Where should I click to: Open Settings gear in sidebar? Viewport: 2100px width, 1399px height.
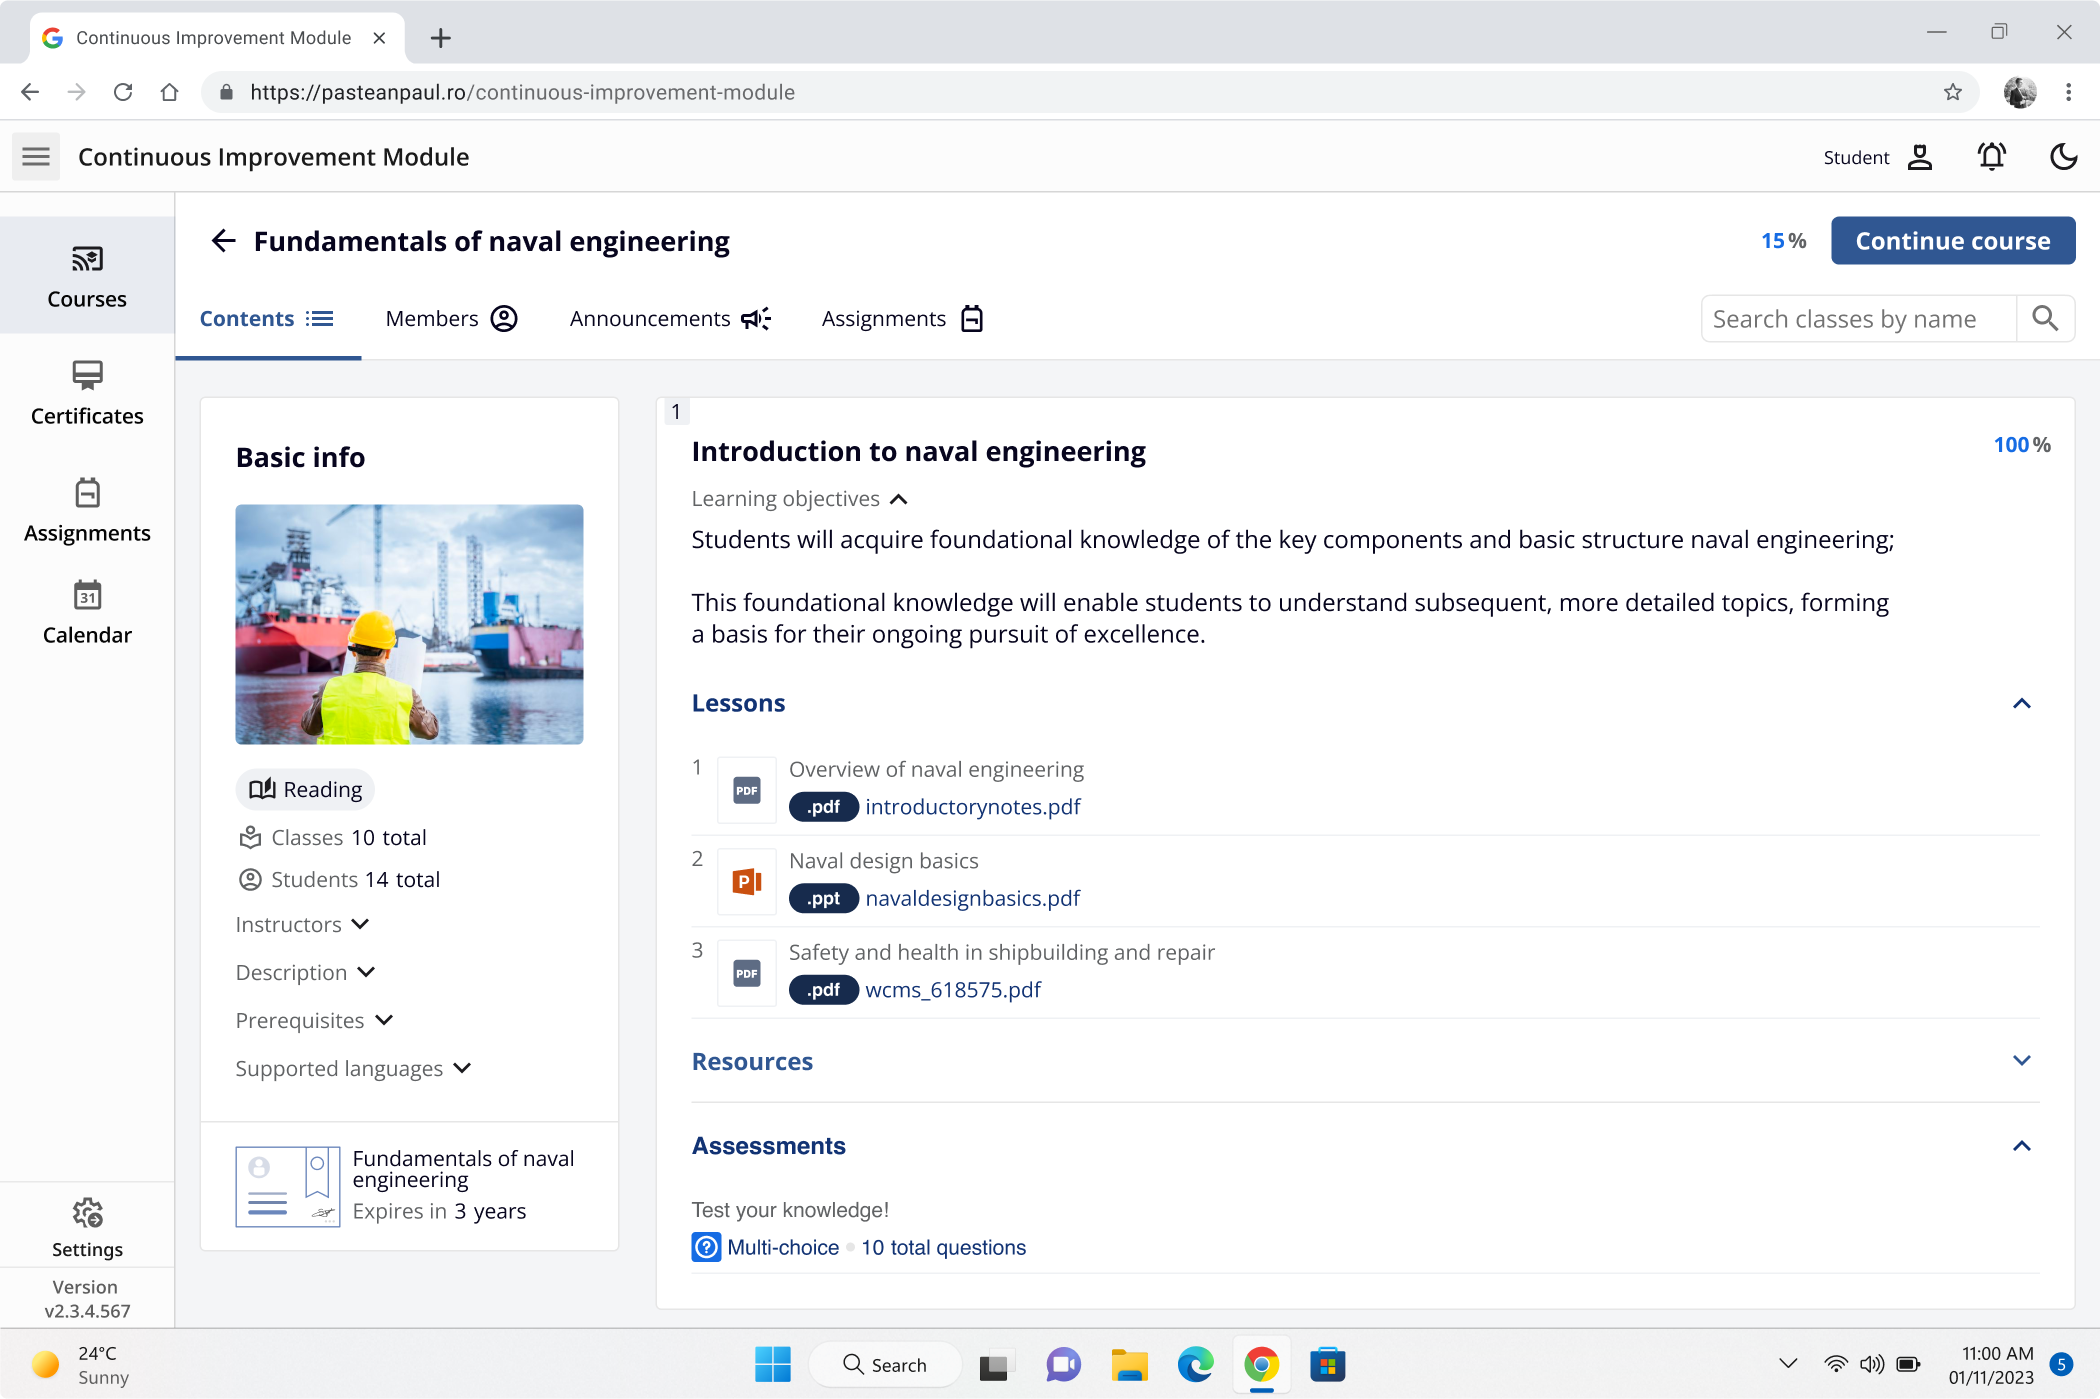point(87,1227)
